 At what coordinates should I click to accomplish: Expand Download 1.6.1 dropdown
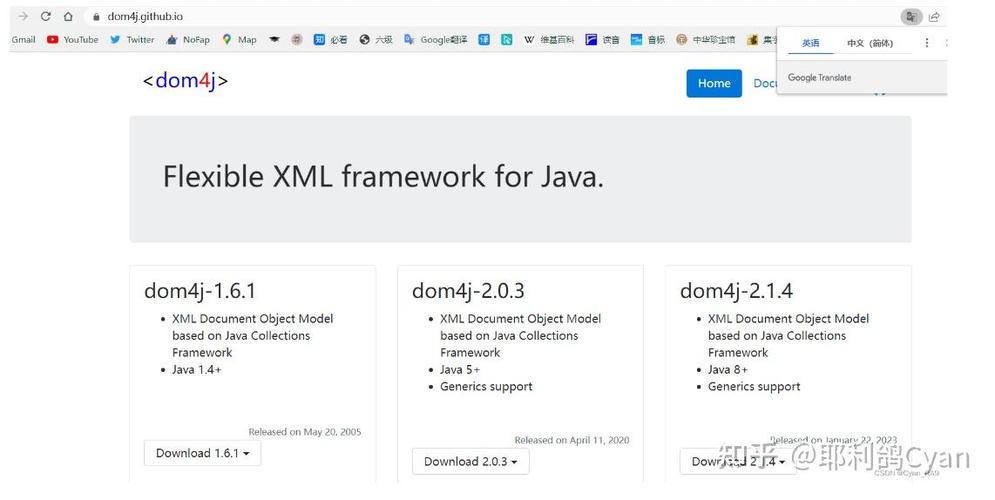(x=202, y=453)
